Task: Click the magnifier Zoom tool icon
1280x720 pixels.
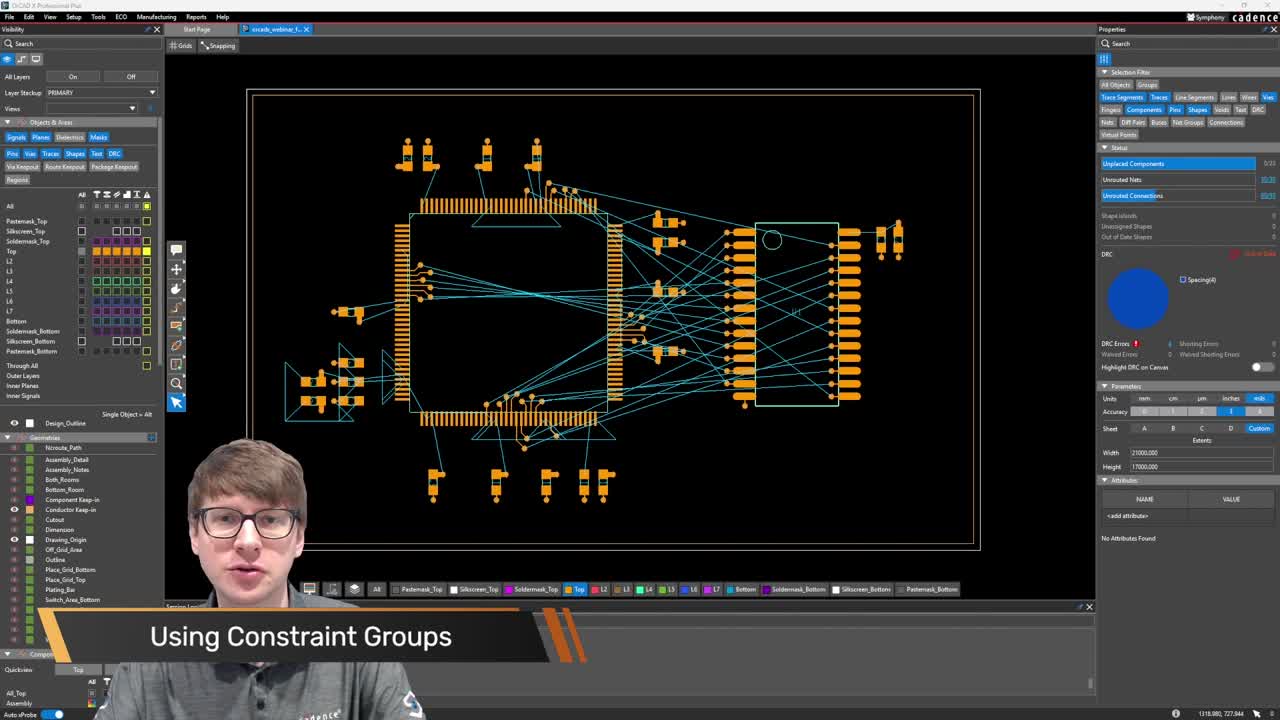Action: [x=176, y=383]
